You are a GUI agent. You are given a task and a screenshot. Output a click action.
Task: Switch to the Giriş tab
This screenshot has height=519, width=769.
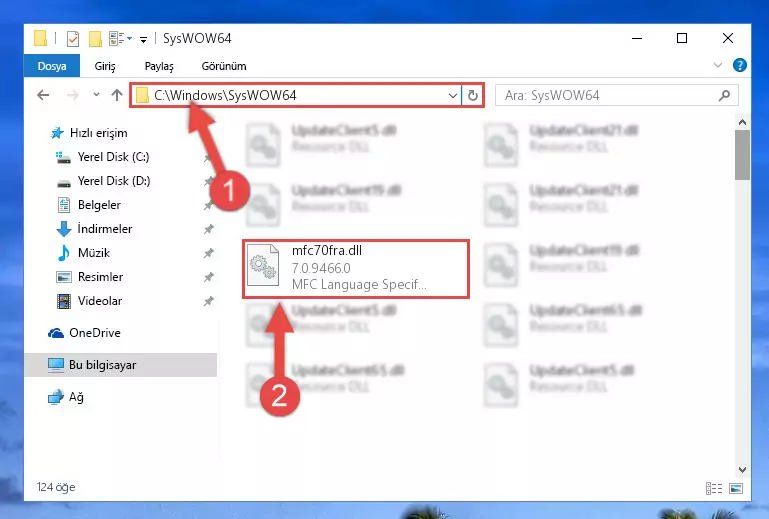pos(105,66)
